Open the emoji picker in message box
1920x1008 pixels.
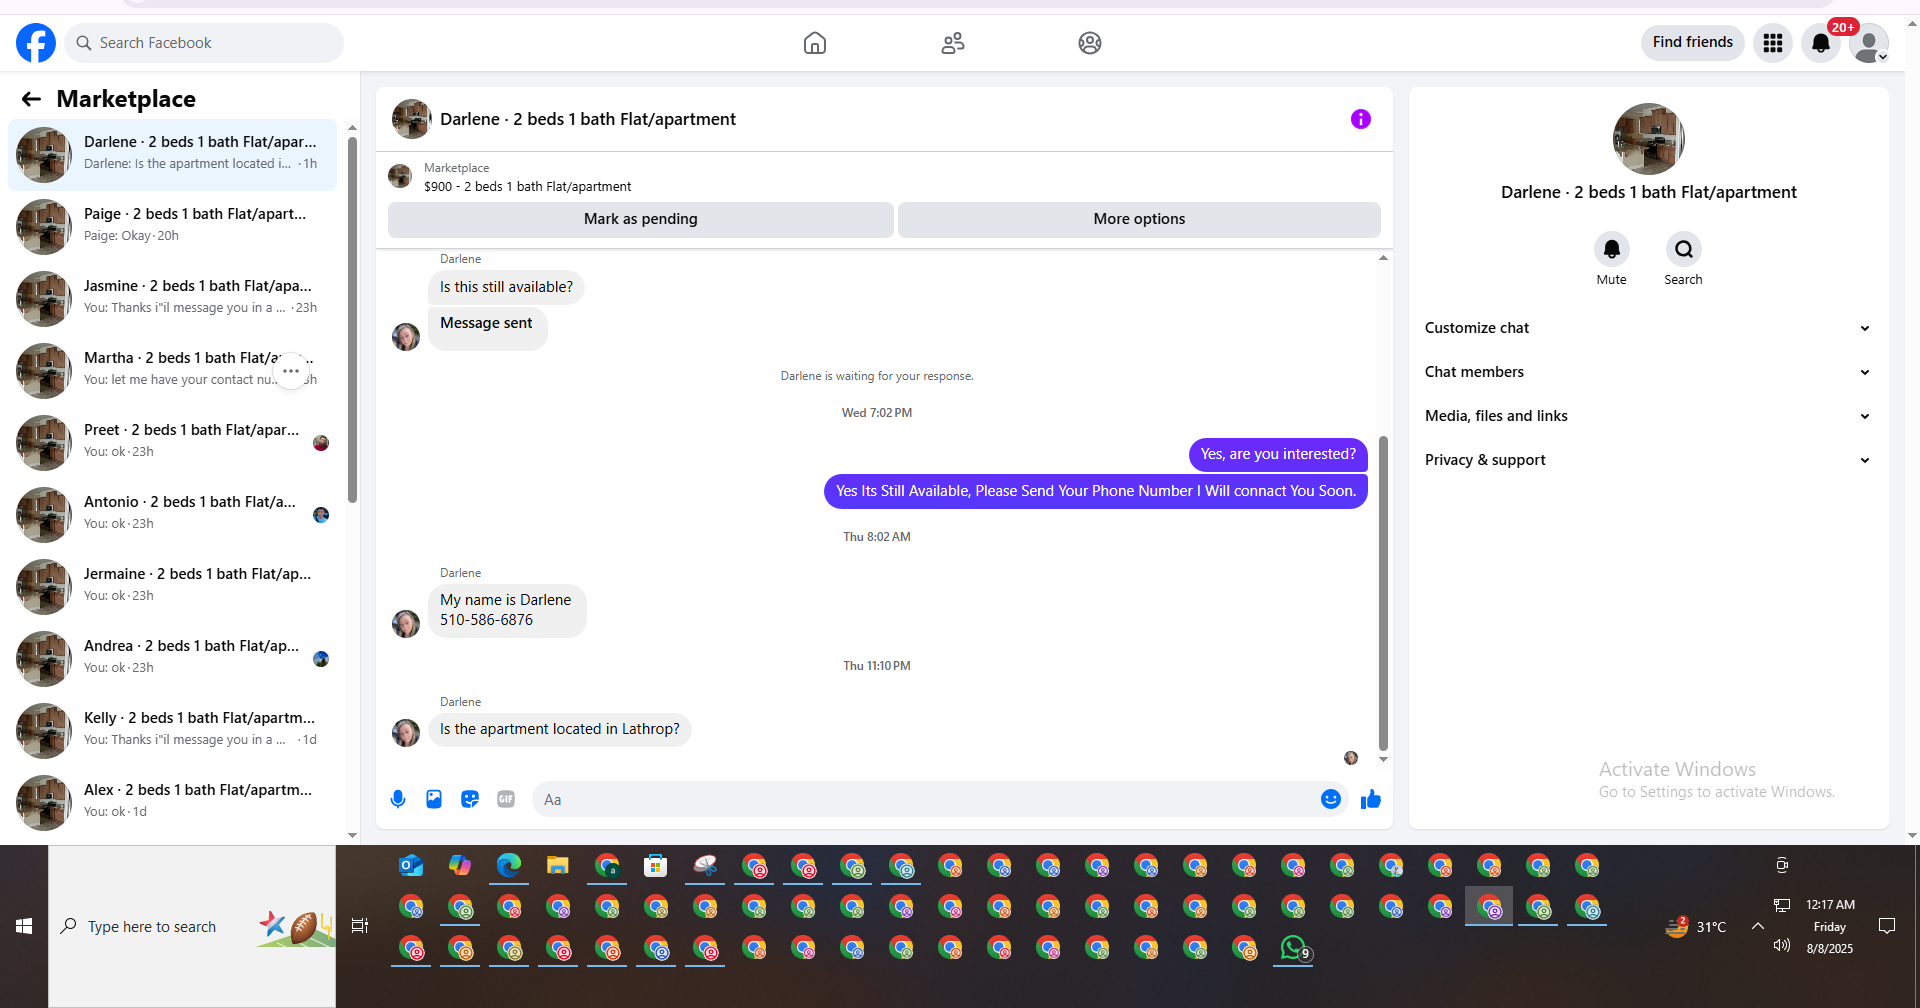point(1331,799)
